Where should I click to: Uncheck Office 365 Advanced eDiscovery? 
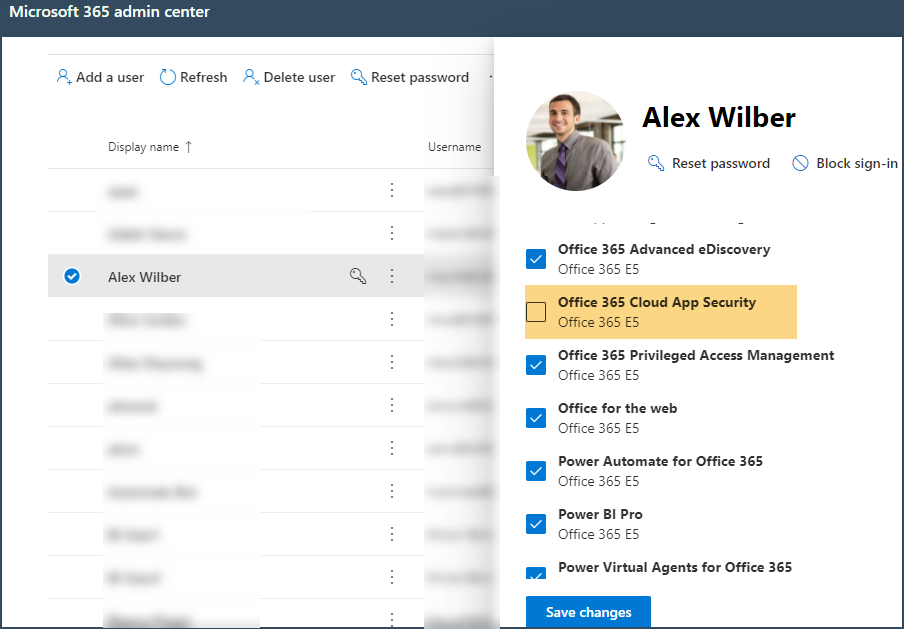tap(536, 259)
